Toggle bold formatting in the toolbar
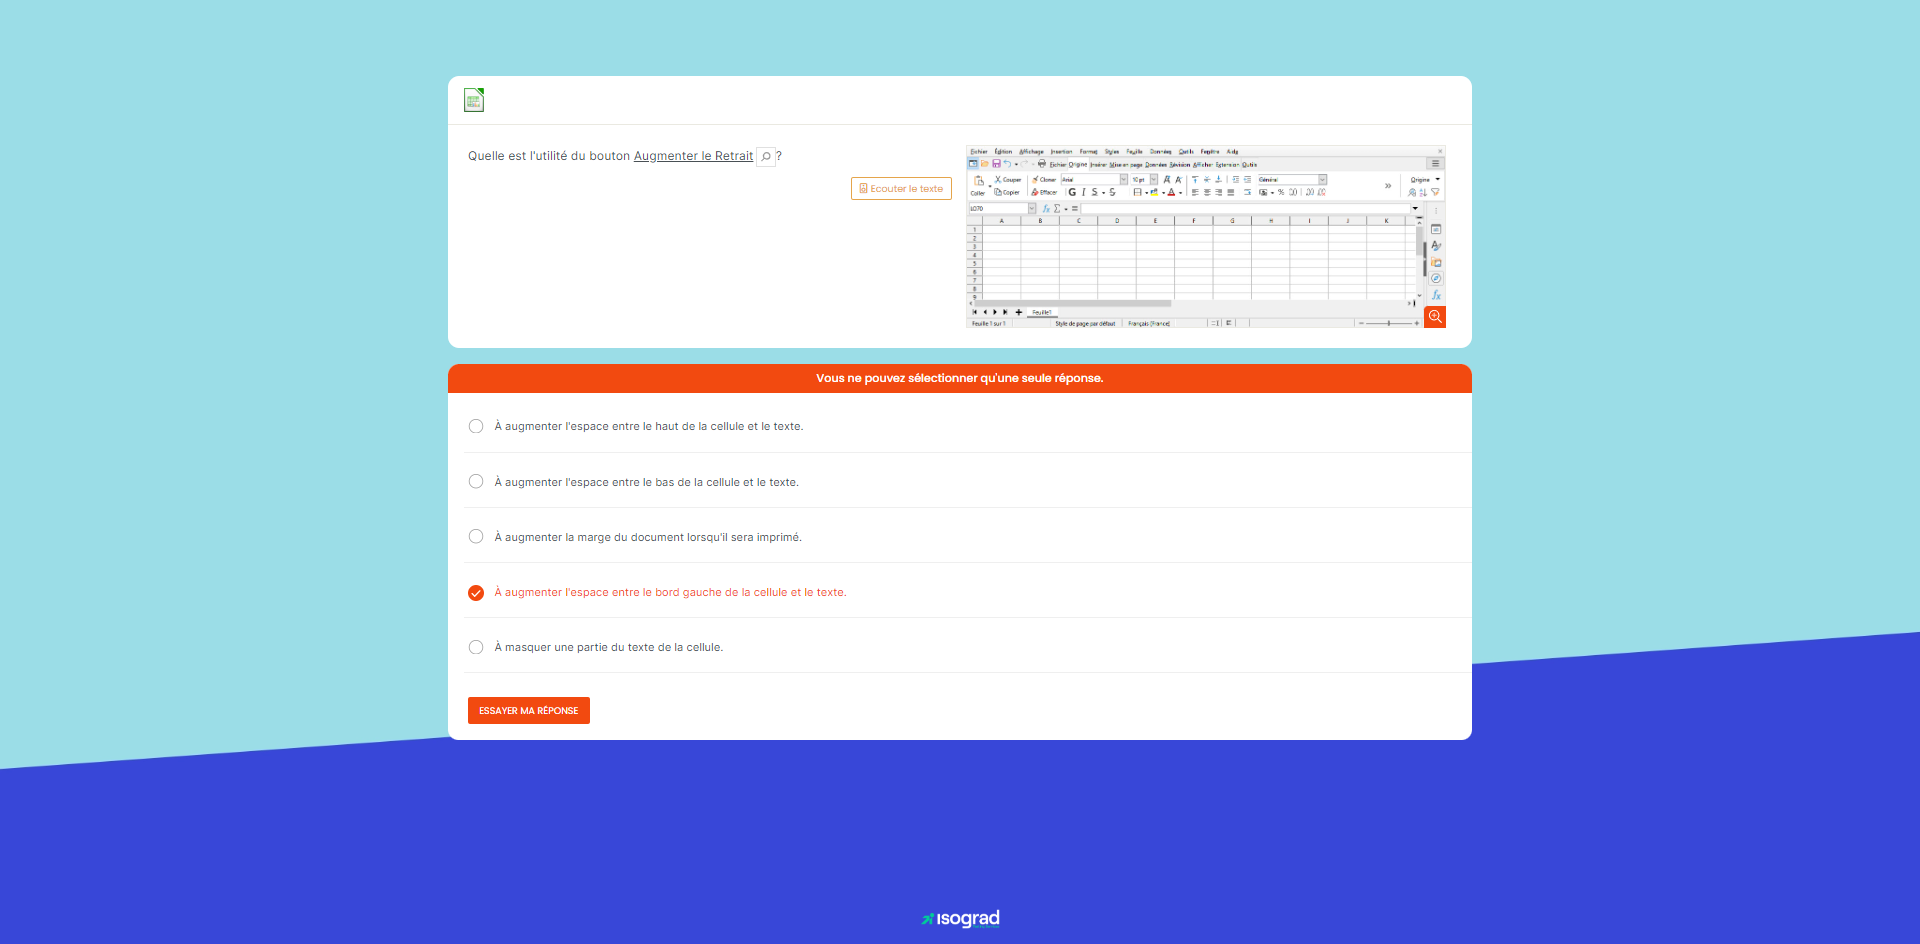Screen dimensions: 1920x944 [1072, 191]
